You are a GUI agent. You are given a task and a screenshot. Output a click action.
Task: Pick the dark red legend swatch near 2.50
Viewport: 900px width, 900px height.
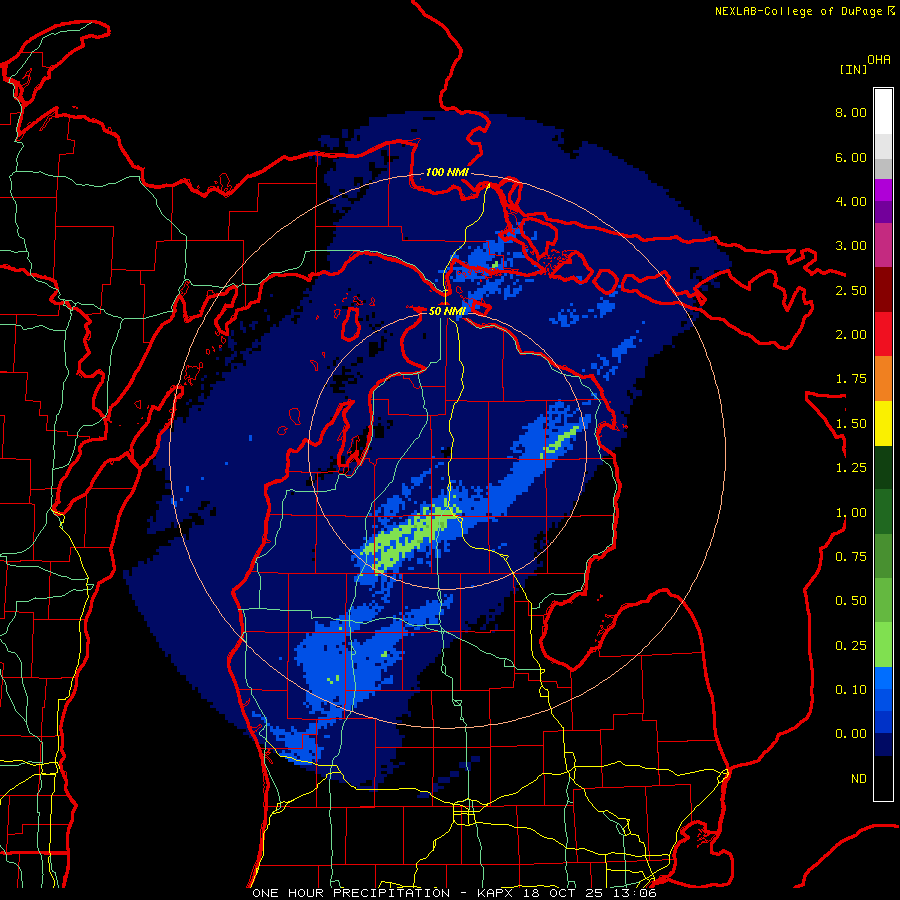pyautogui.click(x=883, y=290)
